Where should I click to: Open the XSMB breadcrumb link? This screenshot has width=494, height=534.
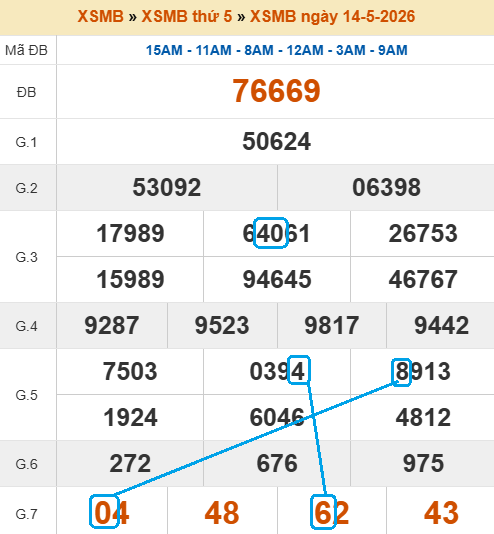pos(100,16)
